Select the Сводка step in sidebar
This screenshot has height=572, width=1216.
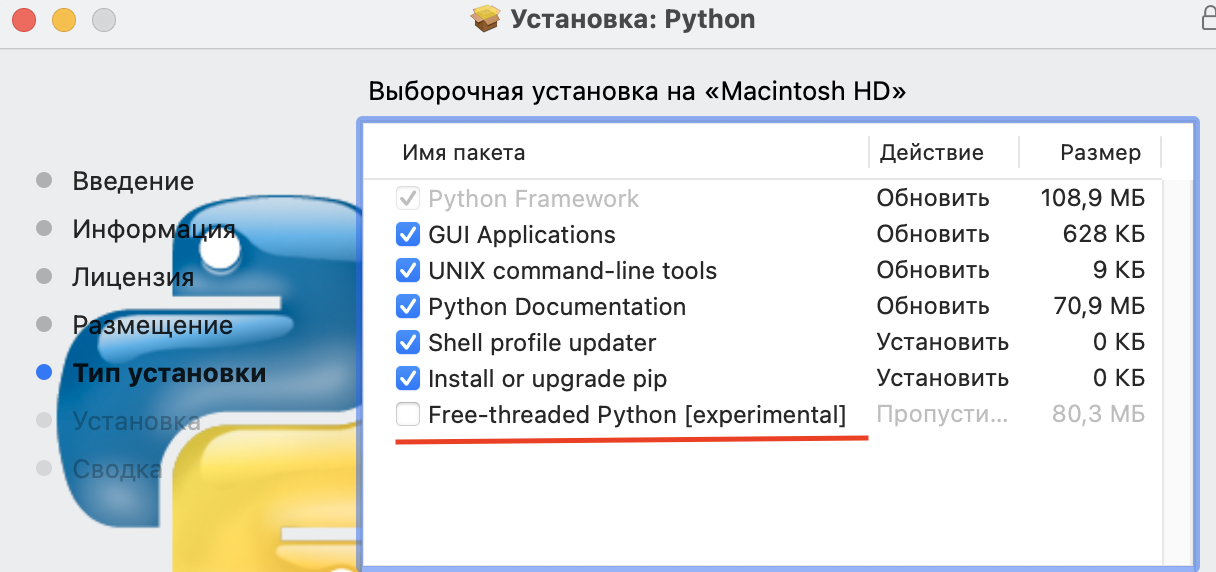(117, 470)
